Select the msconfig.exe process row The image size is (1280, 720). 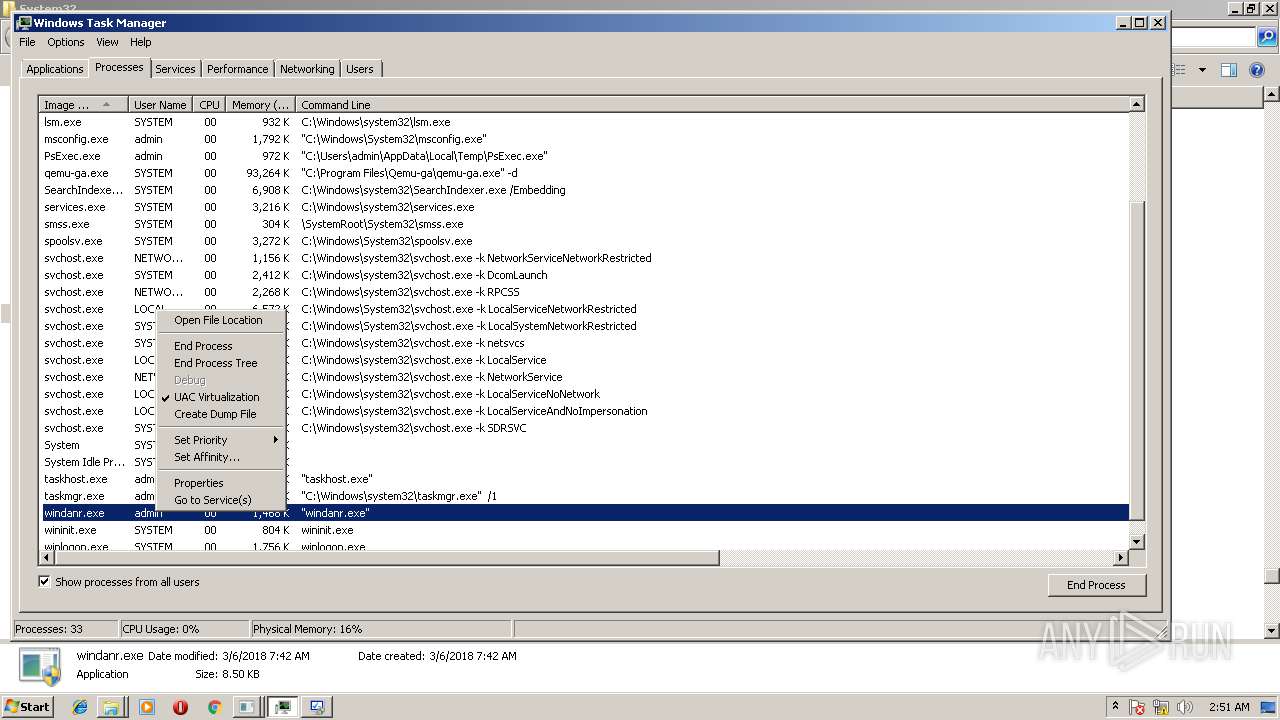point(584,139)
